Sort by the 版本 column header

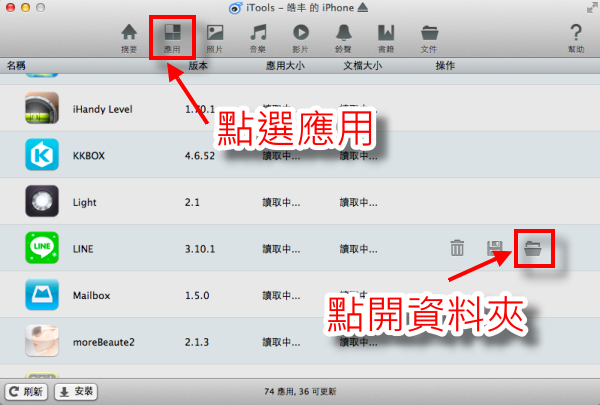(x=198, y=66)
